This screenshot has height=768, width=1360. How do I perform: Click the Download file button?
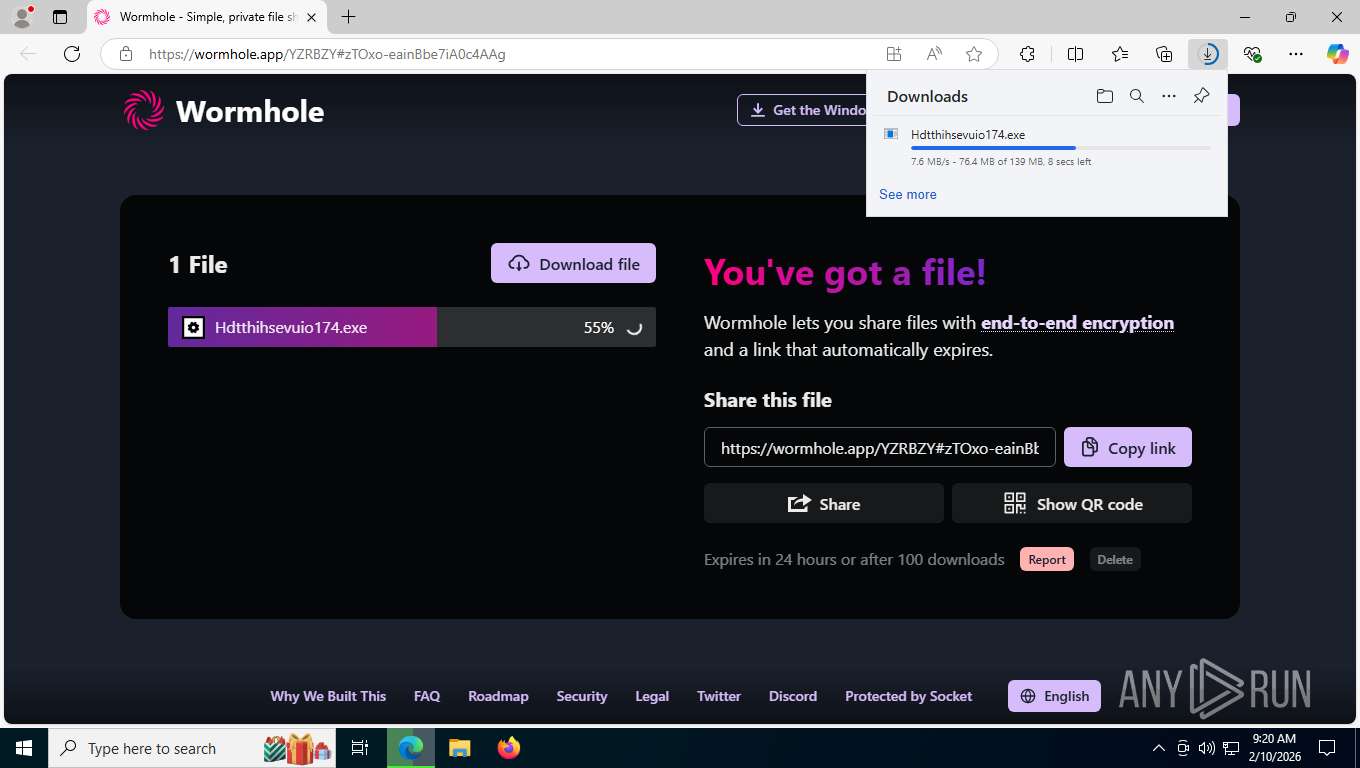tap(573, 263)
